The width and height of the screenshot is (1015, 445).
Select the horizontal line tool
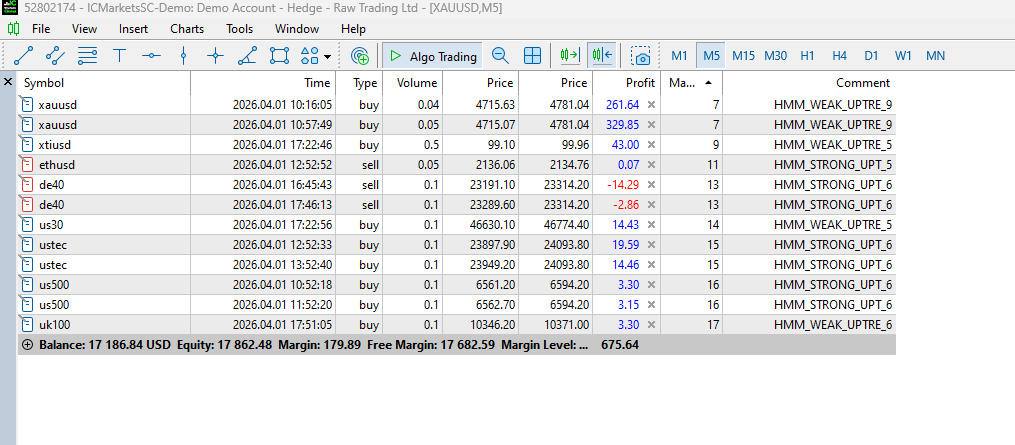coord(151,56)
